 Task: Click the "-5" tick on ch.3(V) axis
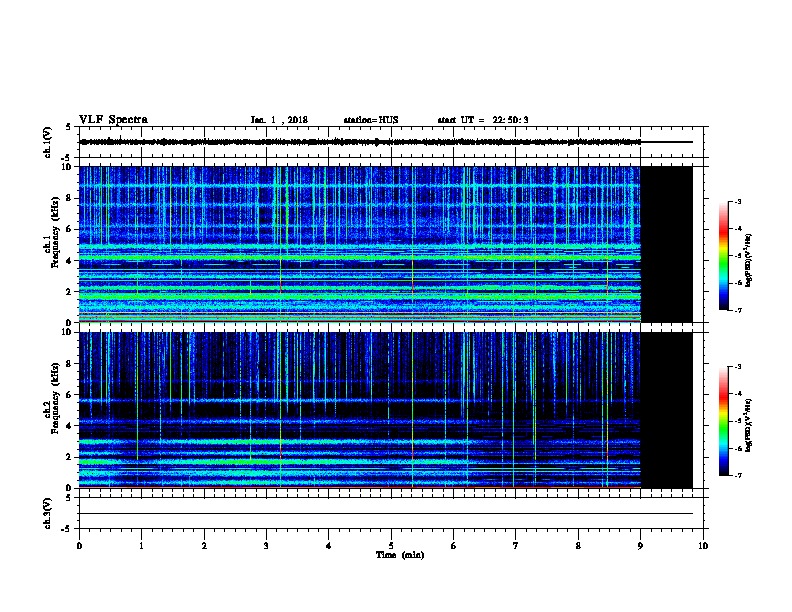pos(67,529)
